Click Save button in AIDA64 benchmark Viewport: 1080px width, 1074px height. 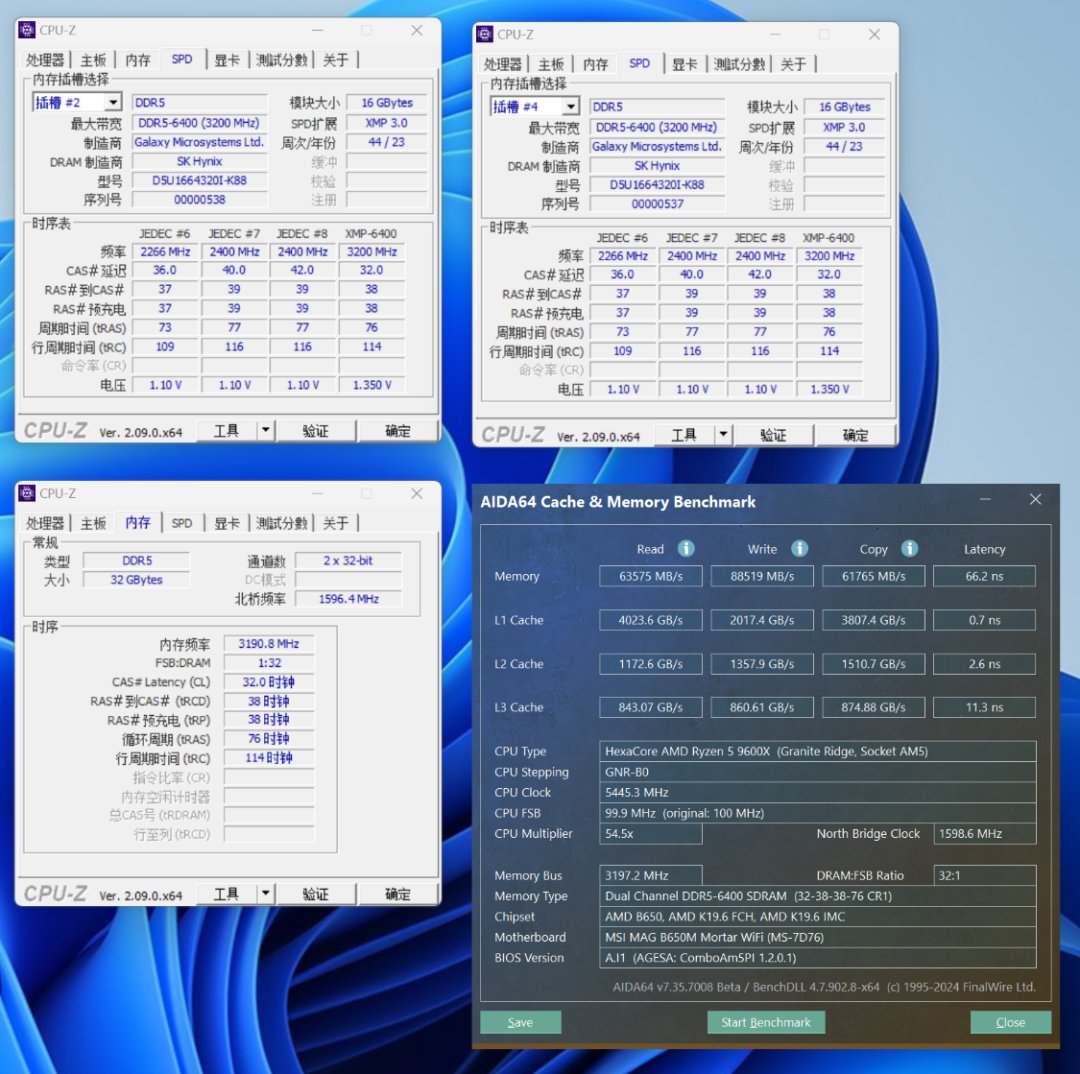pyautogui.click(x=520, y=1022)
